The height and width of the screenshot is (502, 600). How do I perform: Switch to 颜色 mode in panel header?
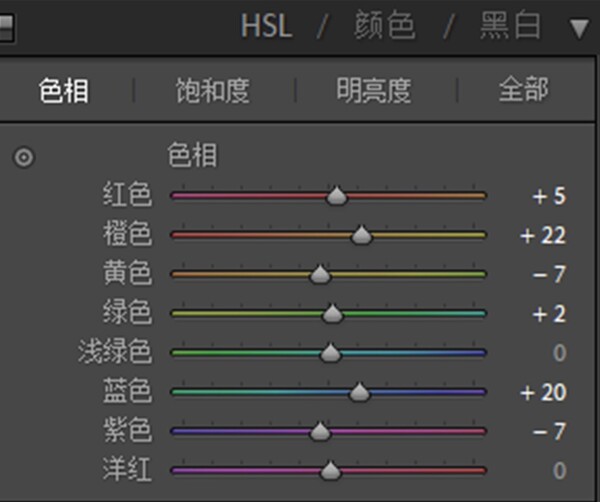(x=384, y=25)
